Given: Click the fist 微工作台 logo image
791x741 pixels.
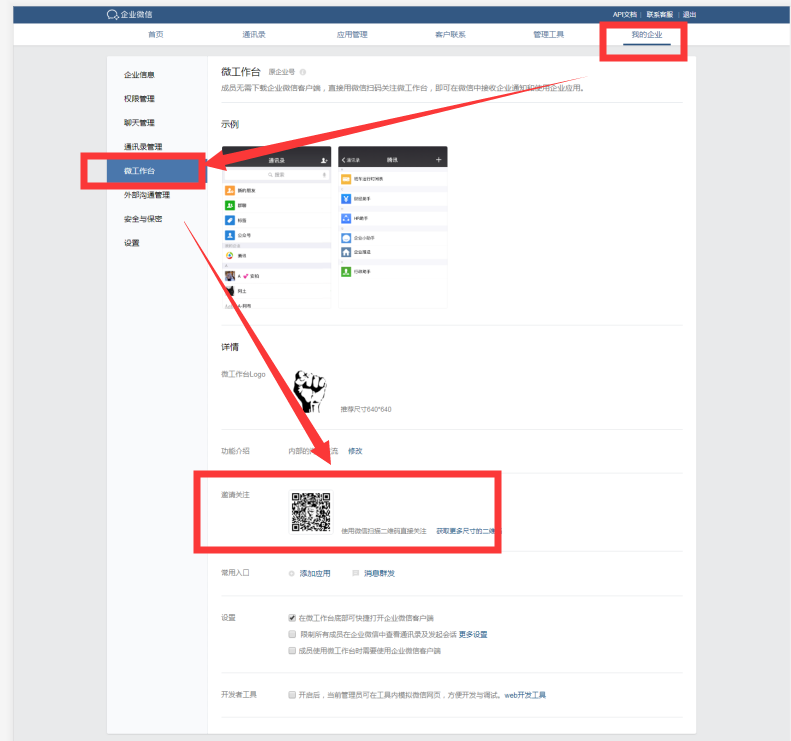Looking at the screenshot, I should 310,391.
